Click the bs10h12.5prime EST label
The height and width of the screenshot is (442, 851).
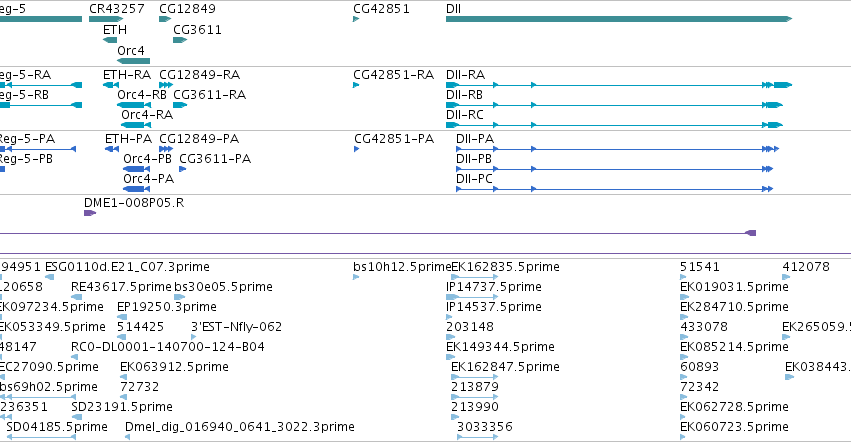pos(402,267)
